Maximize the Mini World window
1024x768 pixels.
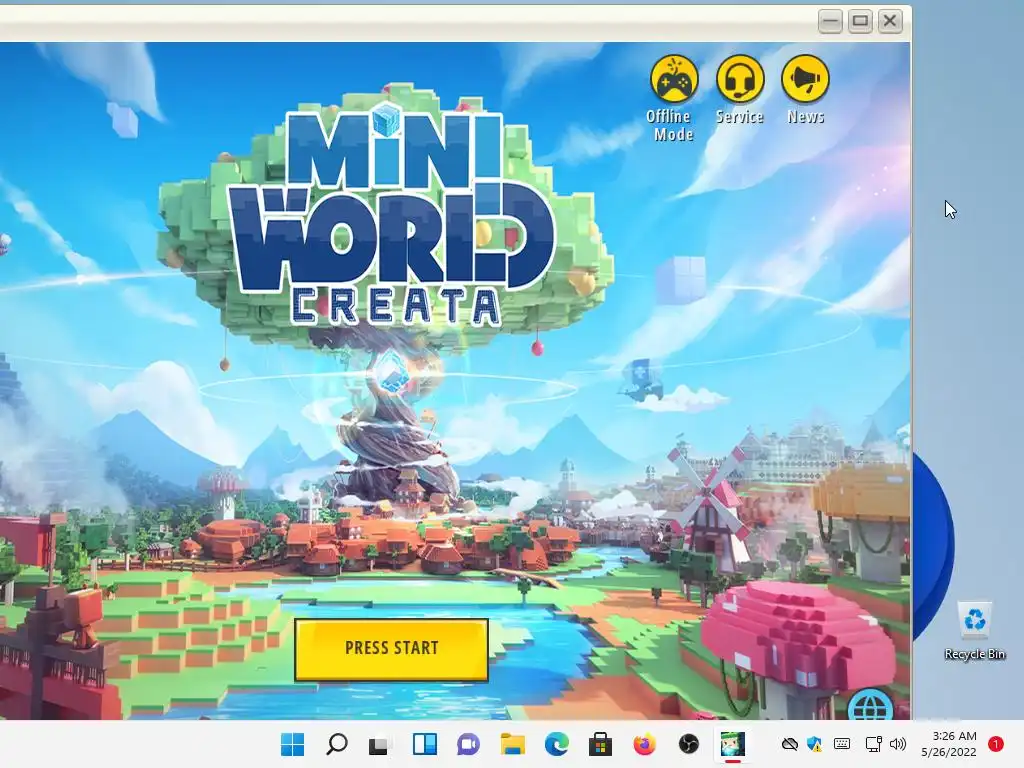point(860,21)
